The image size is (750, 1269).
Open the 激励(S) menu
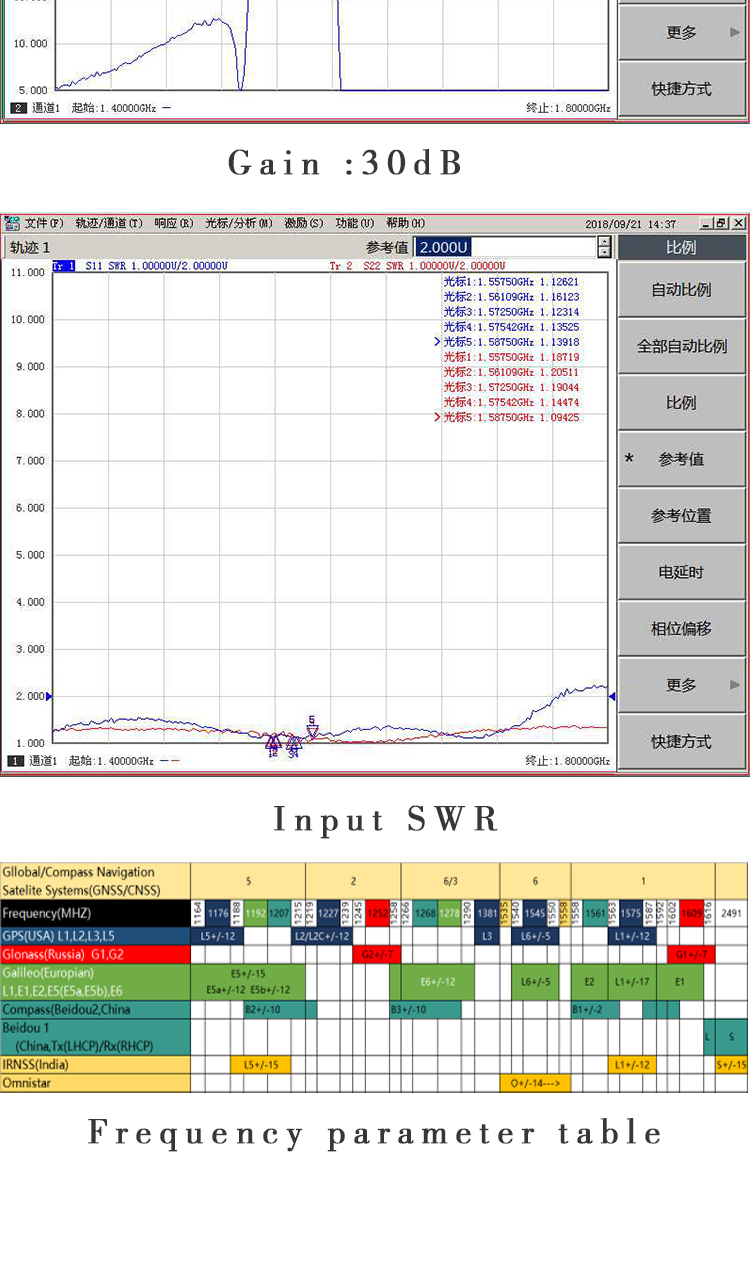[304, 223]
